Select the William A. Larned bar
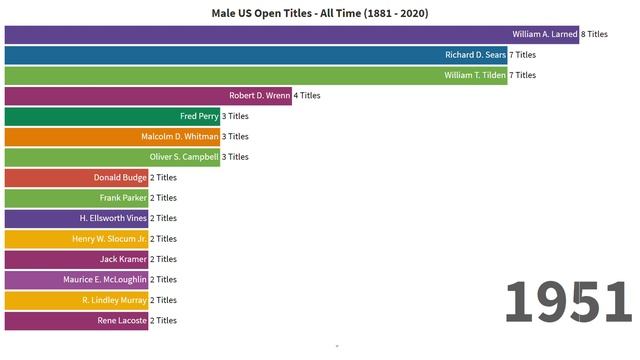640x360 pixels. click(x=292, y=35)
